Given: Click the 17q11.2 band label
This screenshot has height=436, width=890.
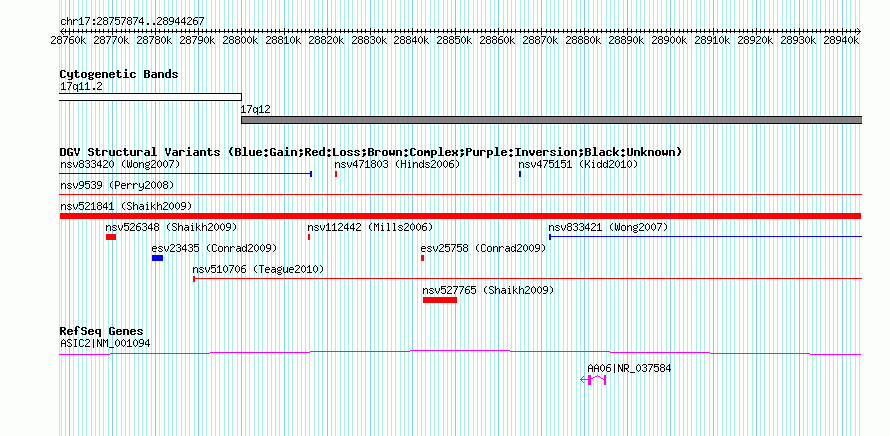Looking at the screenshot, I should point(81,86).
